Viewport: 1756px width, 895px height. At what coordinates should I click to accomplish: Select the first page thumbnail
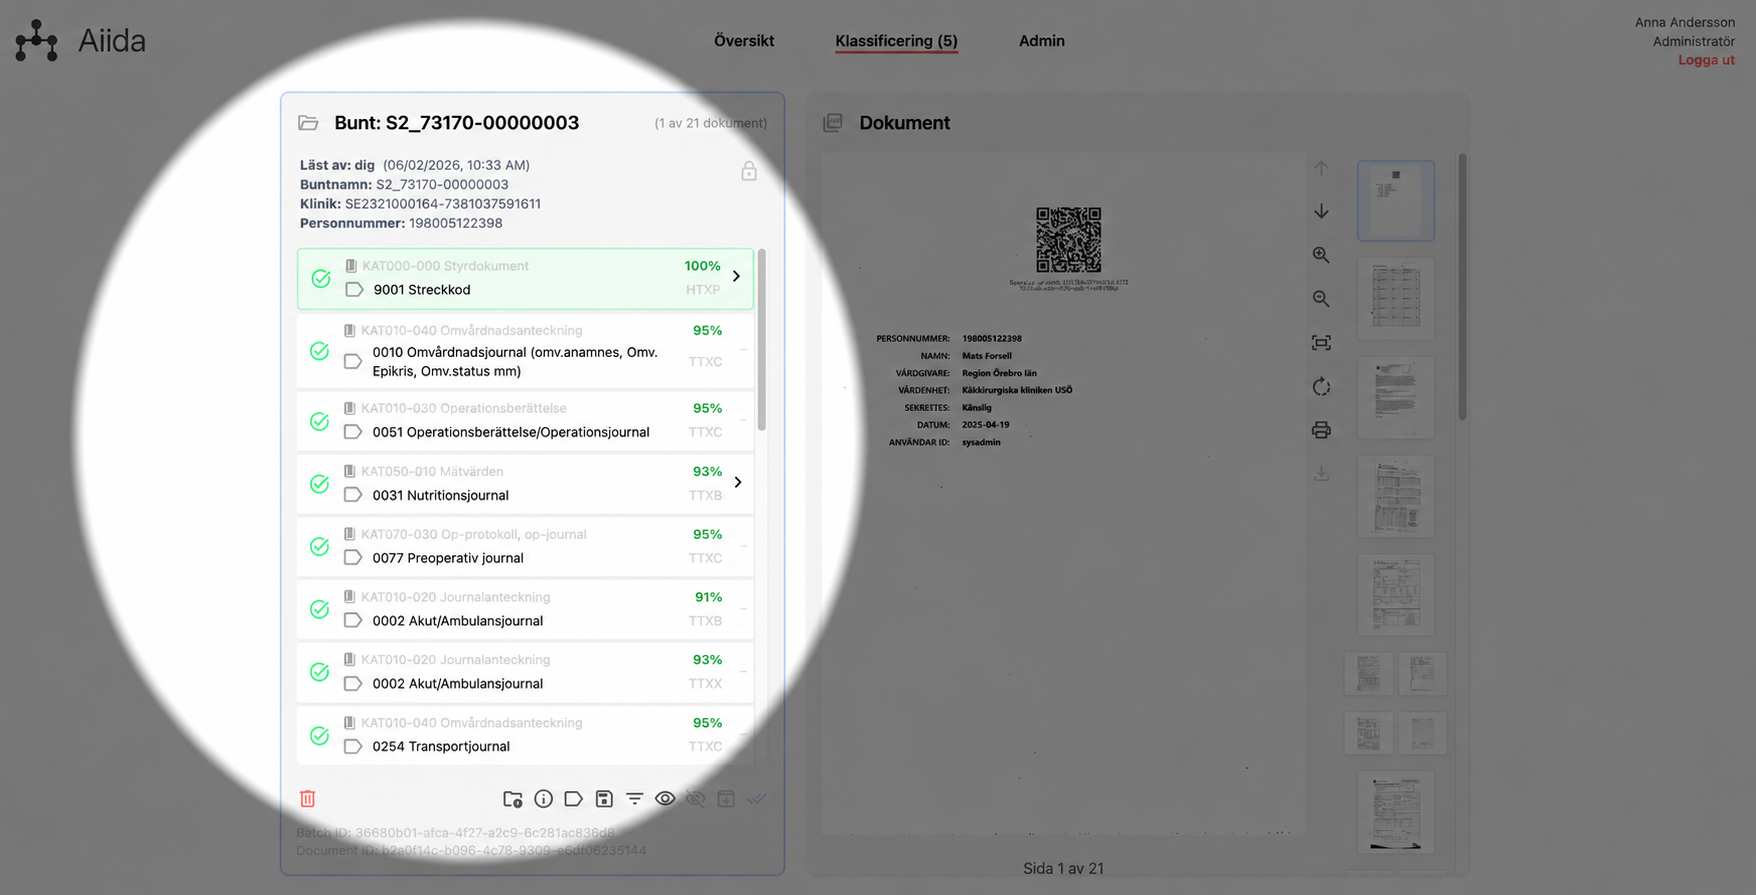point(1396,201)
